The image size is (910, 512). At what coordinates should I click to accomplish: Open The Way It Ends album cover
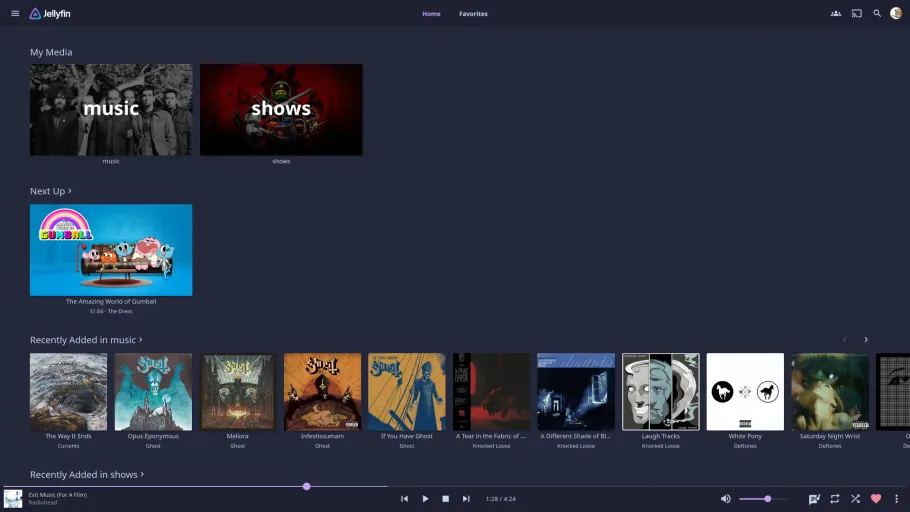(68, 392)
